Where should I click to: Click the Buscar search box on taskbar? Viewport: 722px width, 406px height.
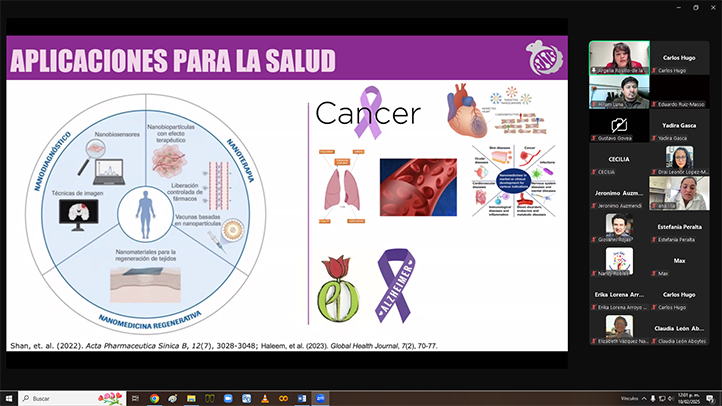click(x=72, y=399)
